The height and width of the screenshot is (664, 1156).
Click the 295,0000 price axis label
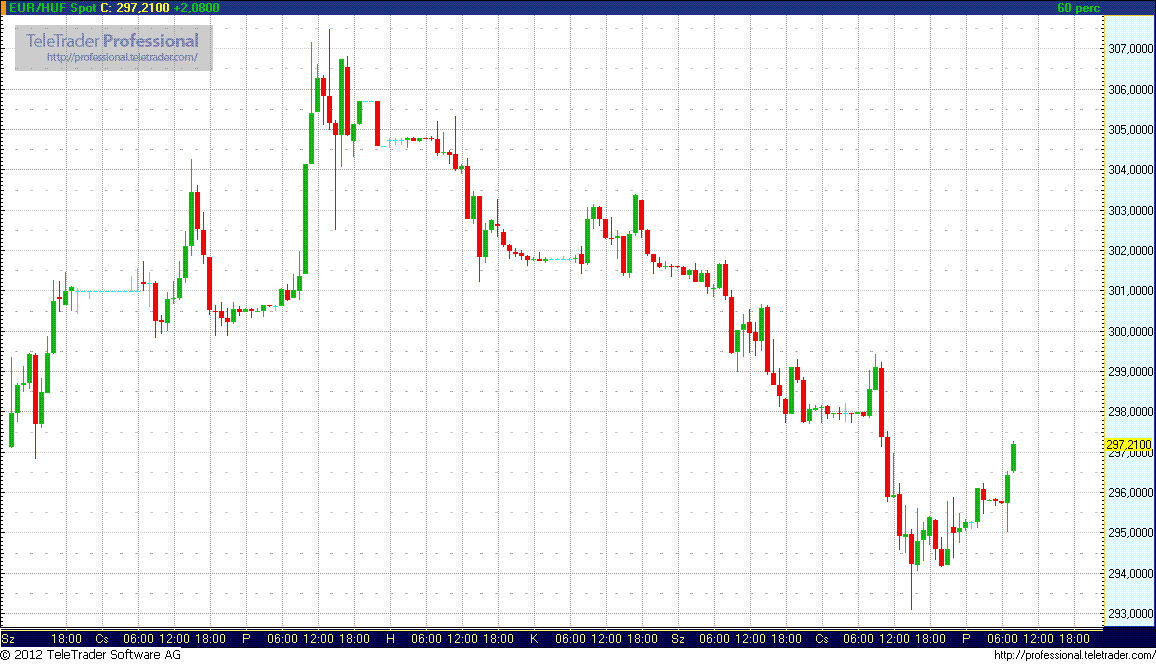(1131, 533)
